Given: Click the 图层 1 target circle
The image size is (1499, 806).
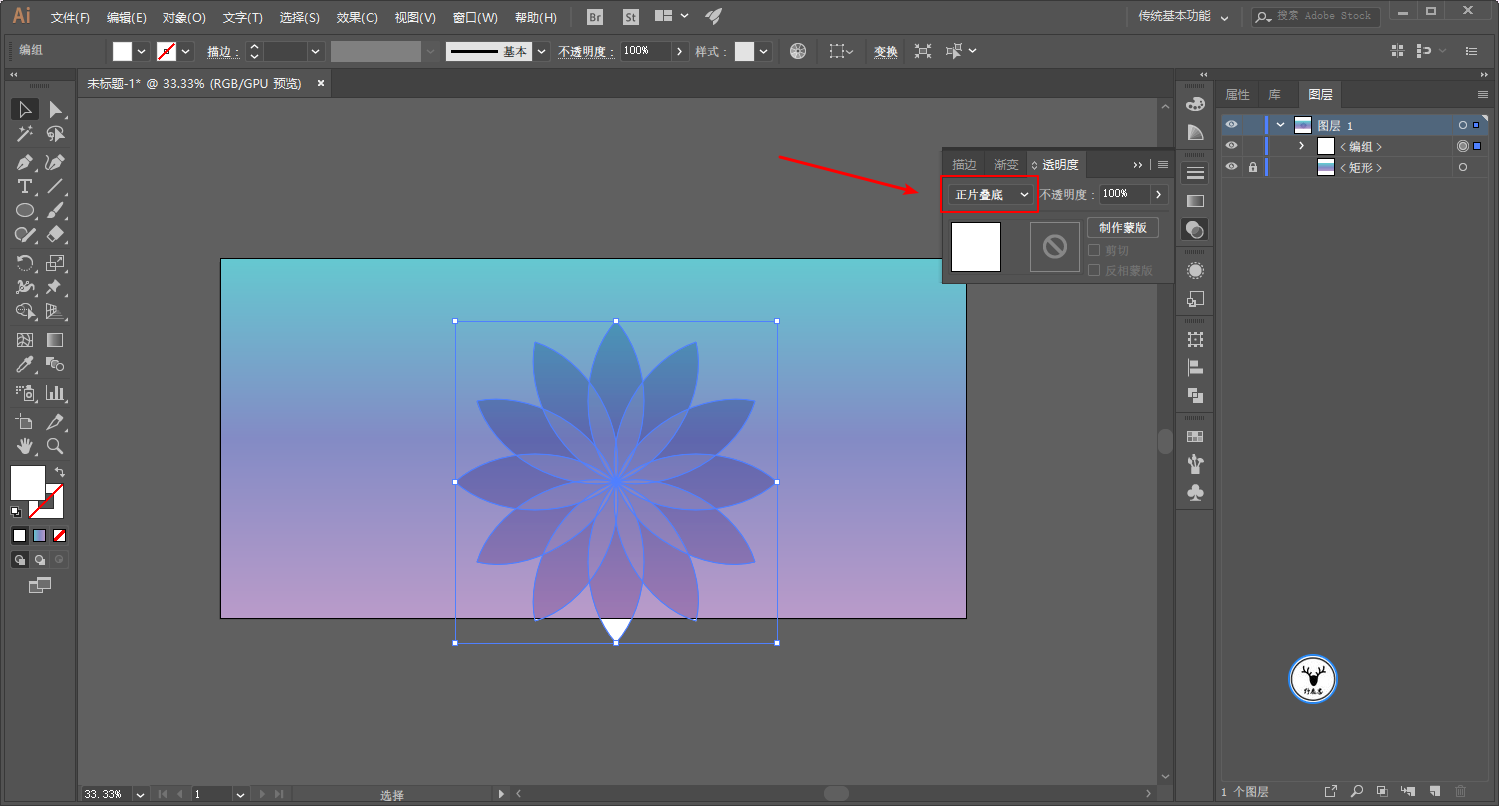Looking at the screenshot, I should pyautogui.click(x=1462, y=125).
